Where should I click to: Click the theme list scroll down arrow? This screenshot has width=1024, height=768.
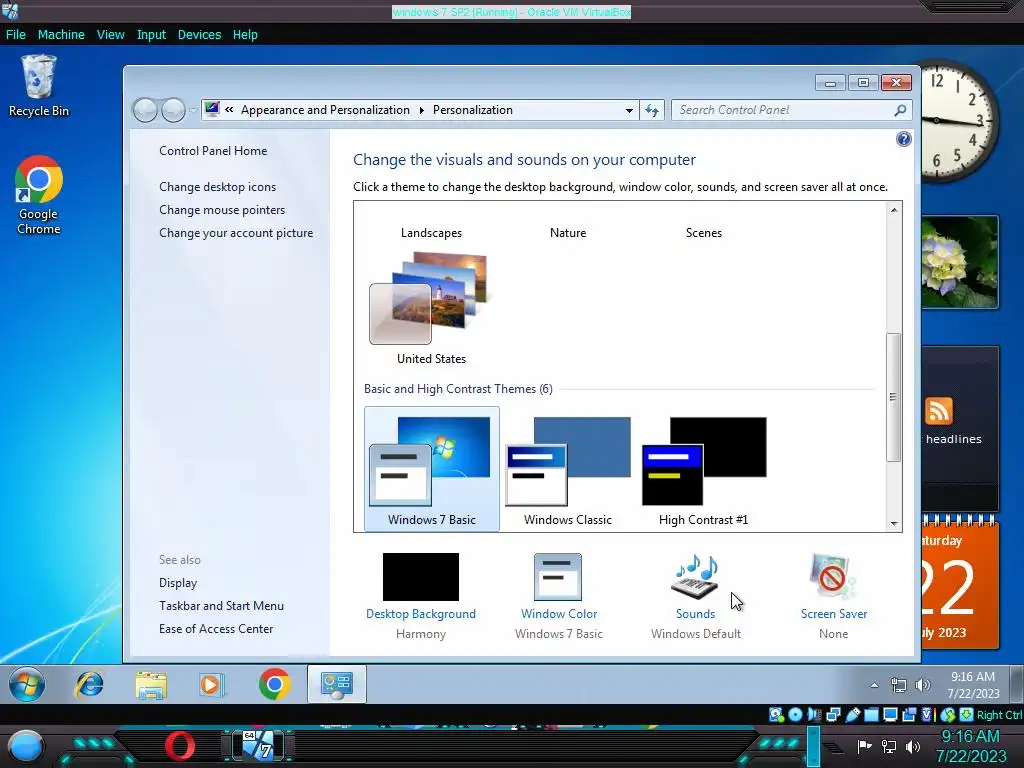point(893,524)
